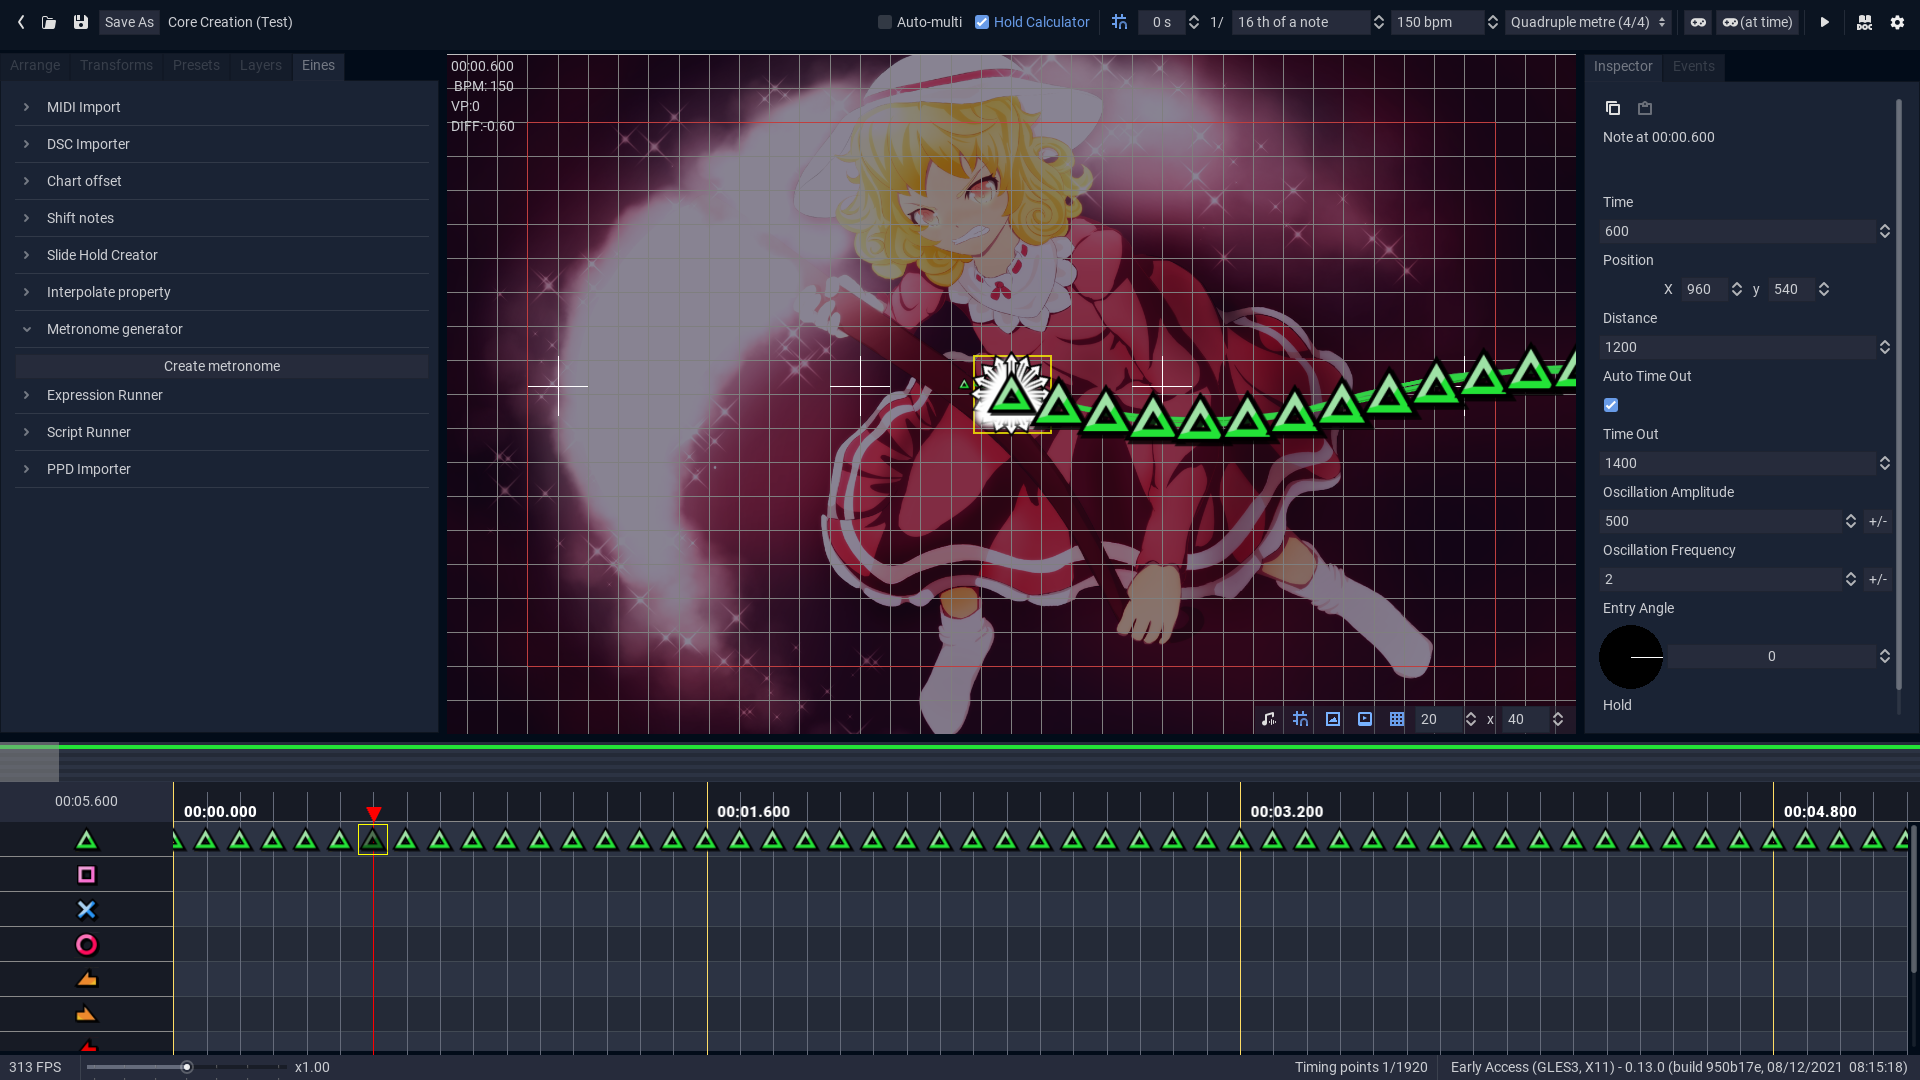Click the Distance field showing 1200
The image size is (1920, 1080).
[1738, 347]
